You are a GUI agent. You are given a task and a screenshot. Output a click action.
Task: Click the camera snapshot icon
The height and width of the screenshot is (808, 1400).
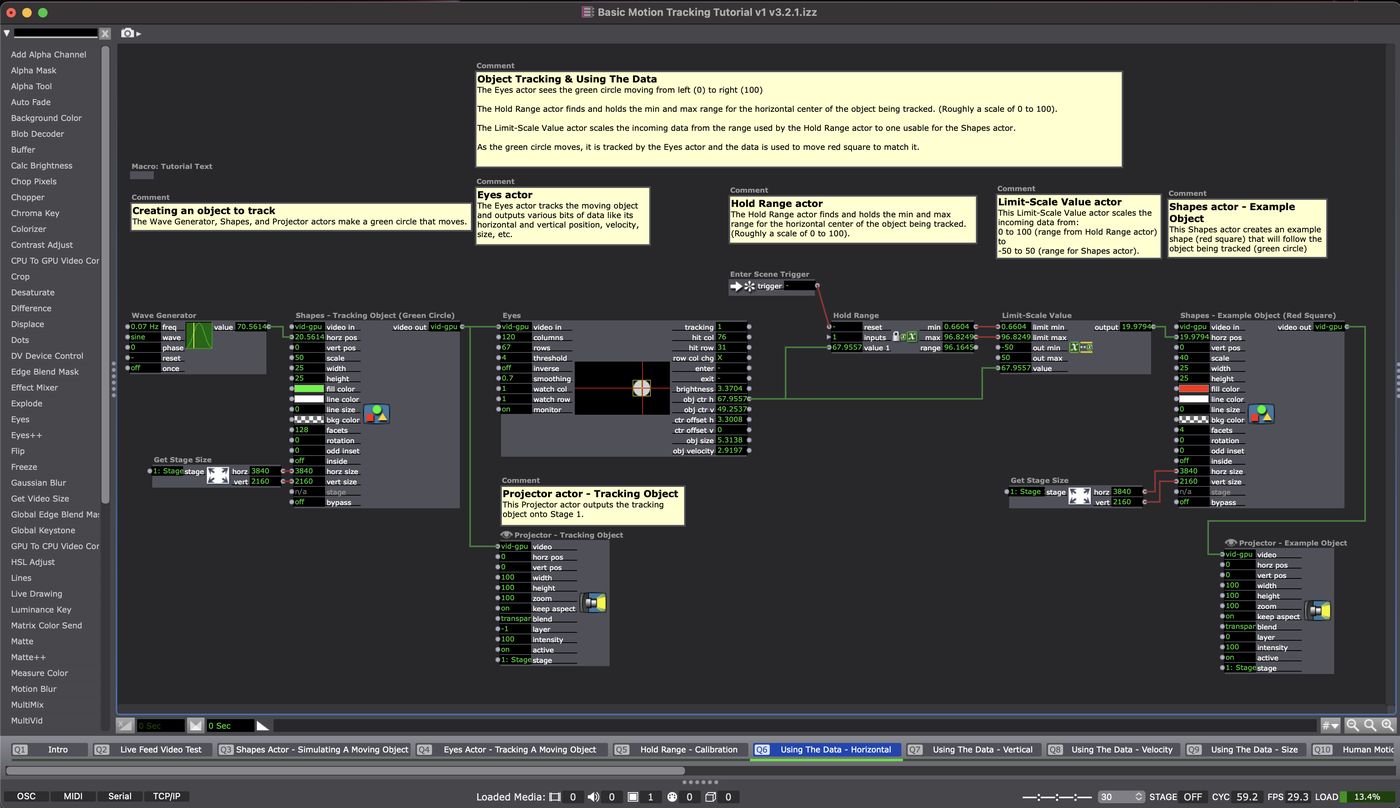[127, 33]
